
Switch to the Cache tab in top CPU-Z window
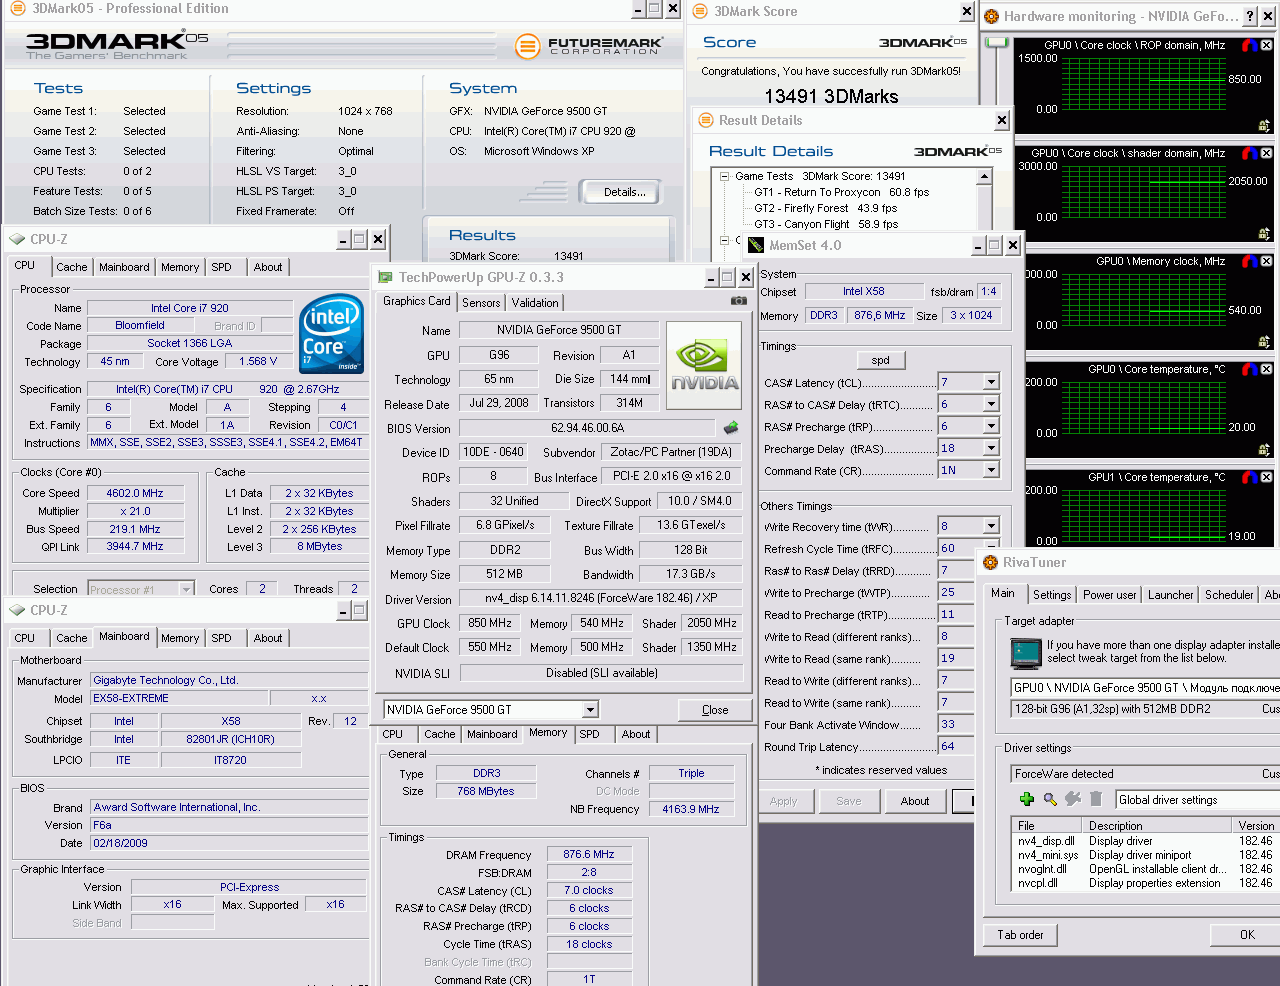tap(71, 267)
